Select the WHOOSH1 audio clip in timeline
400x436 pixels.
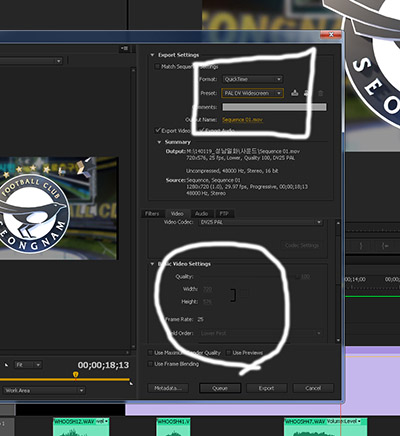pos(173,427)
